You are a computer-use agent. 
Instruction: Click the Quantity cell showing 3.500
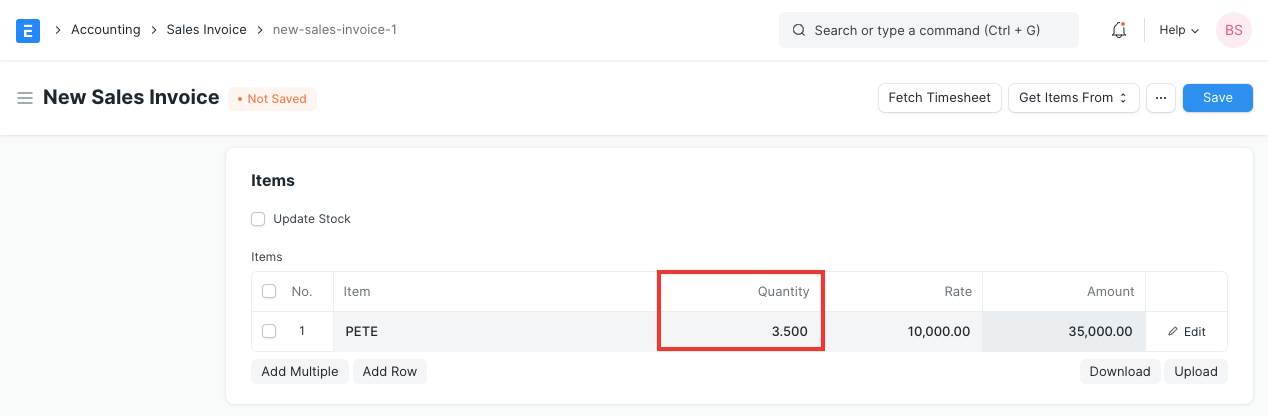coord(740,332)
